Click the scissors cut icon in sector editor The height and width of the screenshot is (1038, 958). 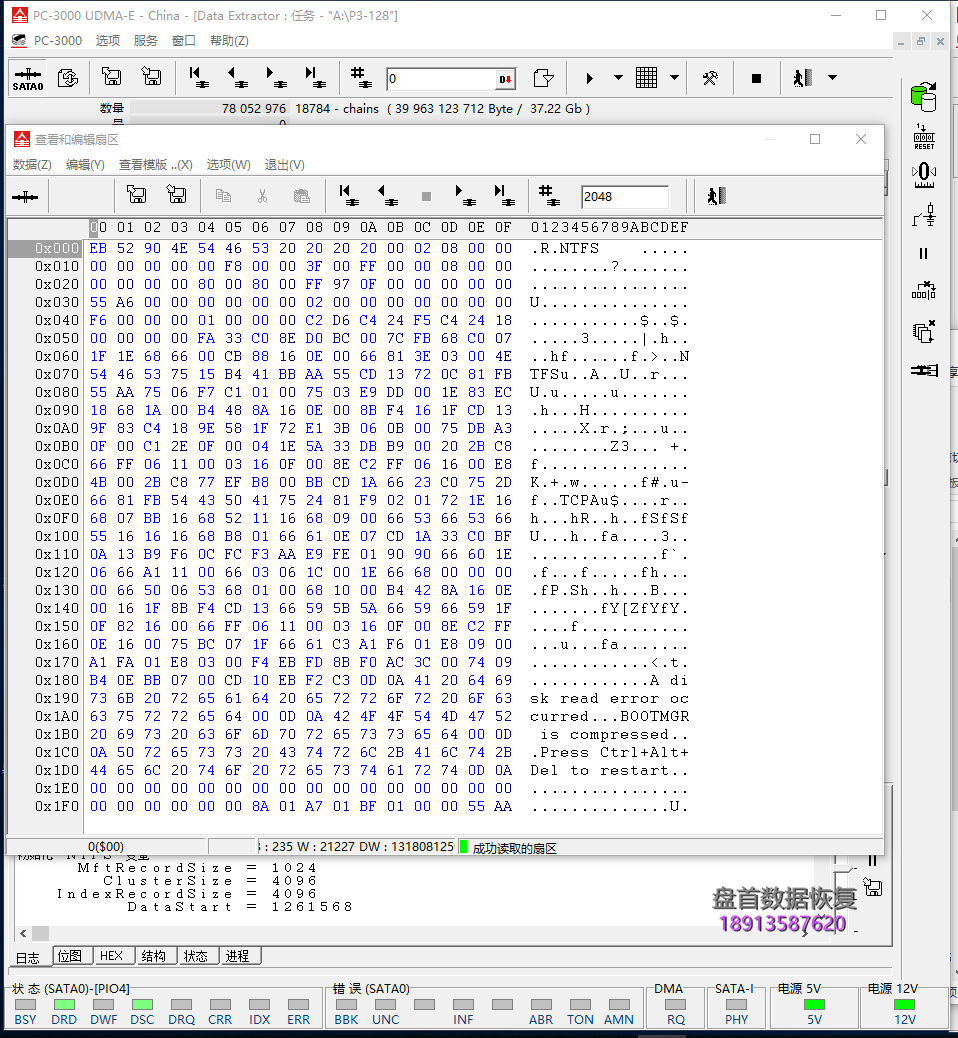tap(262, 196)
